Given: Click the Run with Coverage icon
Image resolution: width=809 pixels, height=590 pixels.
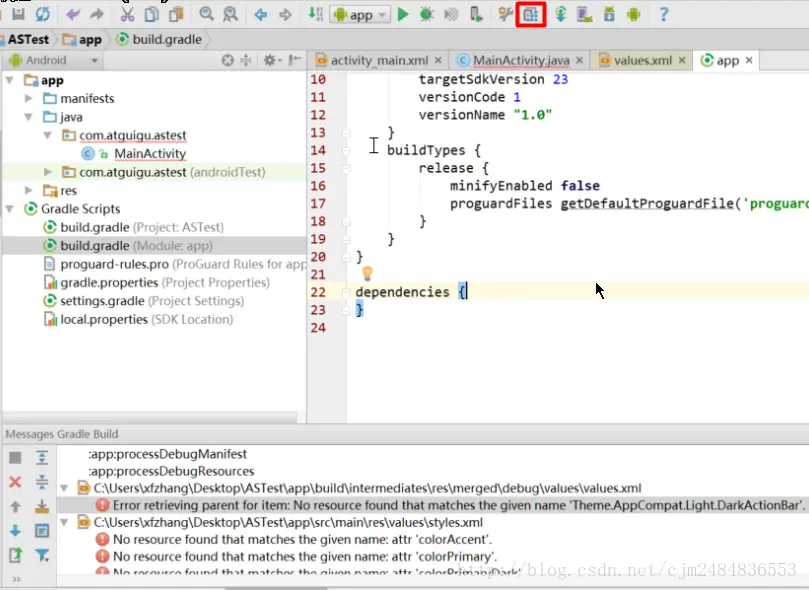Looking at the screenshot, I should point(451,14).
